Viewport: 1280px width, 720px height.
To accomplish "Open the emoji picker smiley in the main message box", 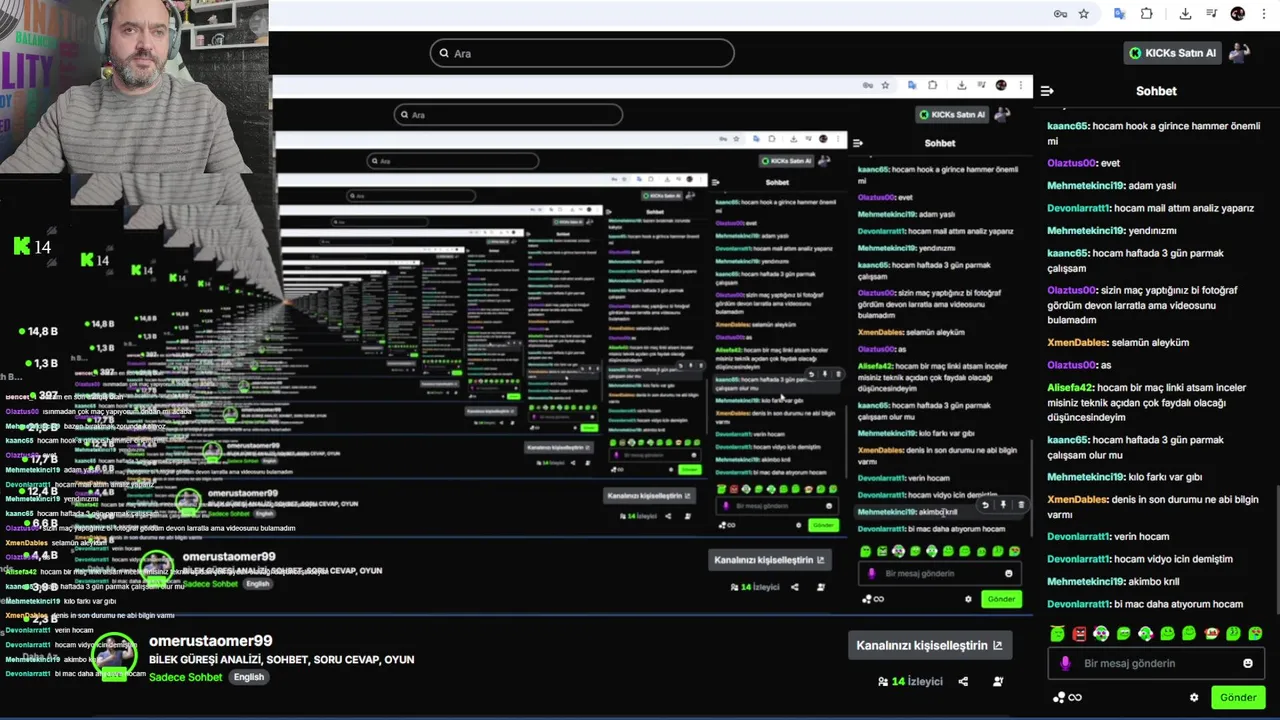I will [1247, 663].
